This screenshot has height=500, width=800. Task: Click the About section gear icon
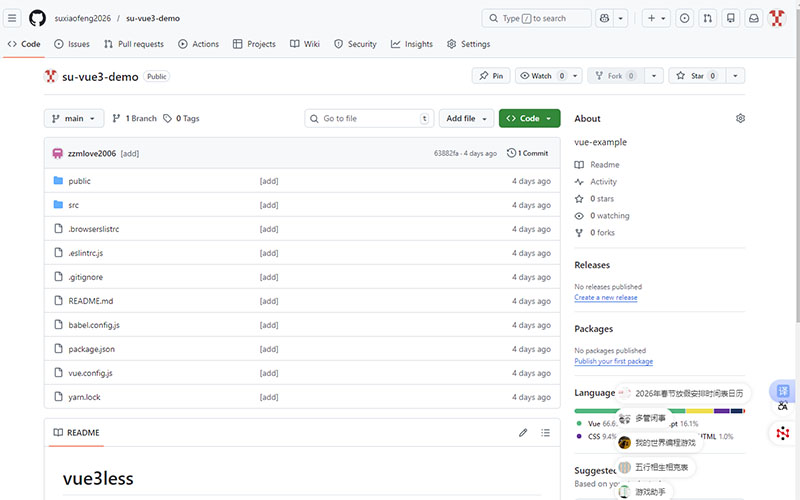(740, 118)
